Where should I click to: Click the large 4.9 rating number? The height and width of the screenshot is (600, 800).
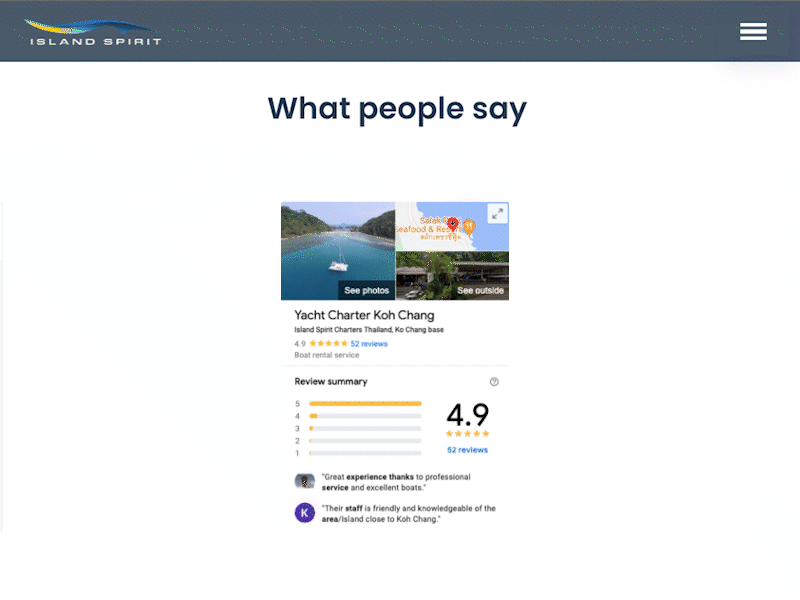(x=467, y=414)
